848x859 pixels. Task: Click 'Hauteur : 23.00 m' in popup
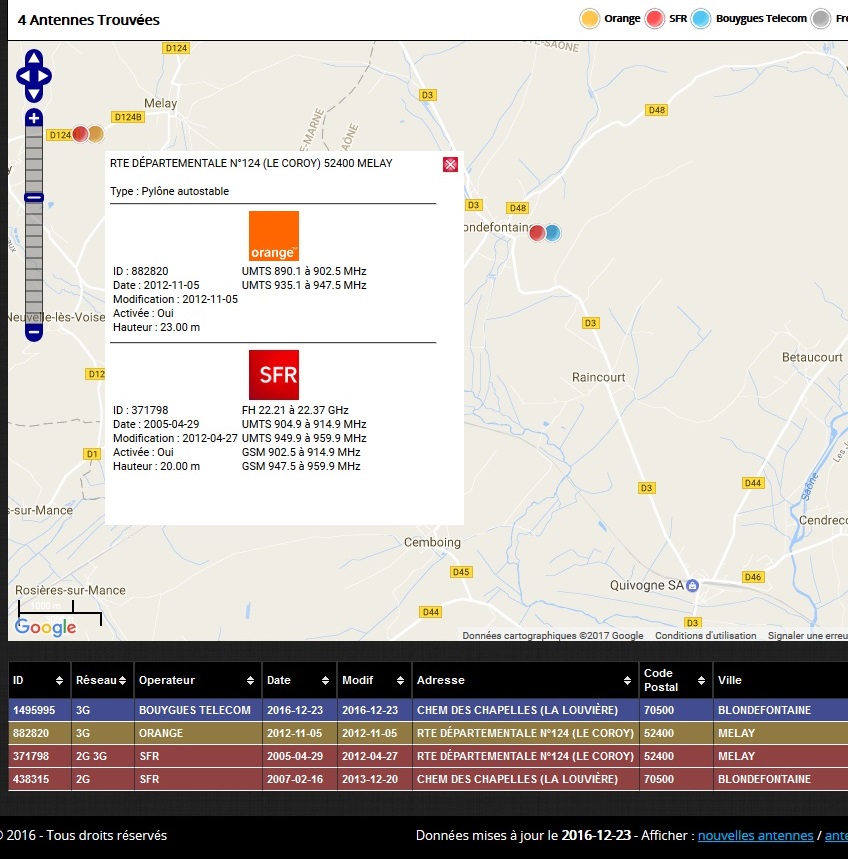pyautogui.click(x=156, y=327)
